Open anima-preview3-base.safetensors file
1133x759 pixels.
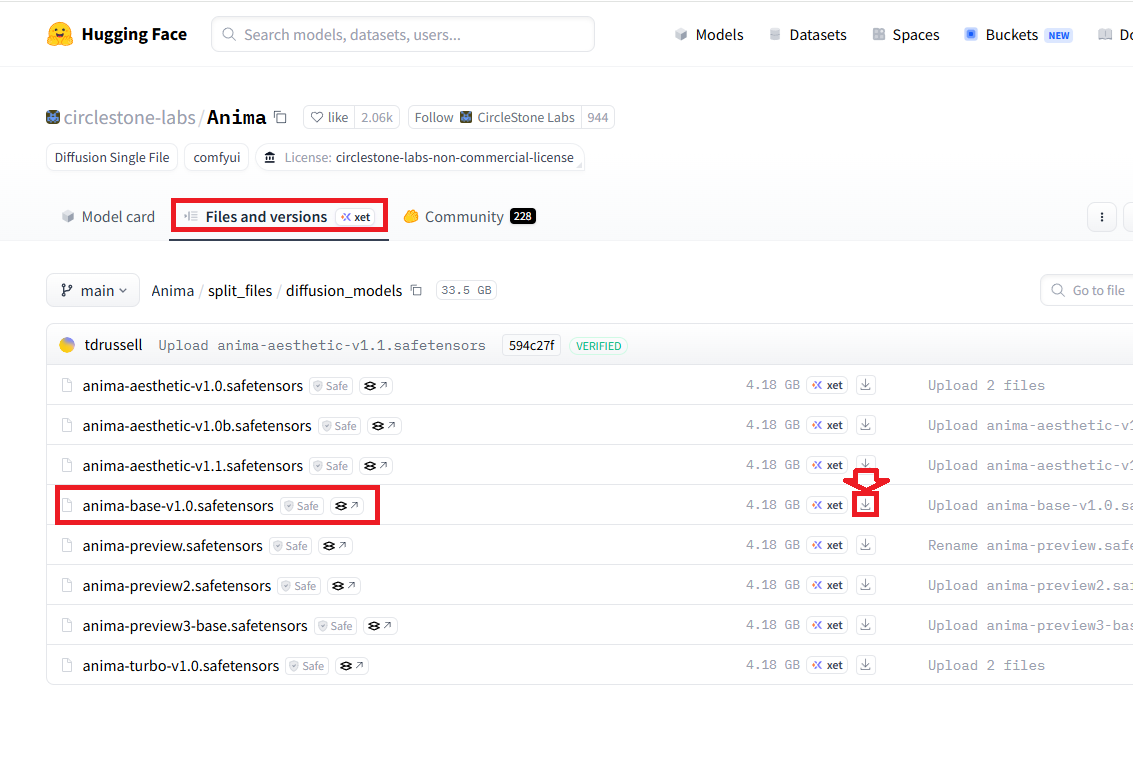[x=194, y=625]
